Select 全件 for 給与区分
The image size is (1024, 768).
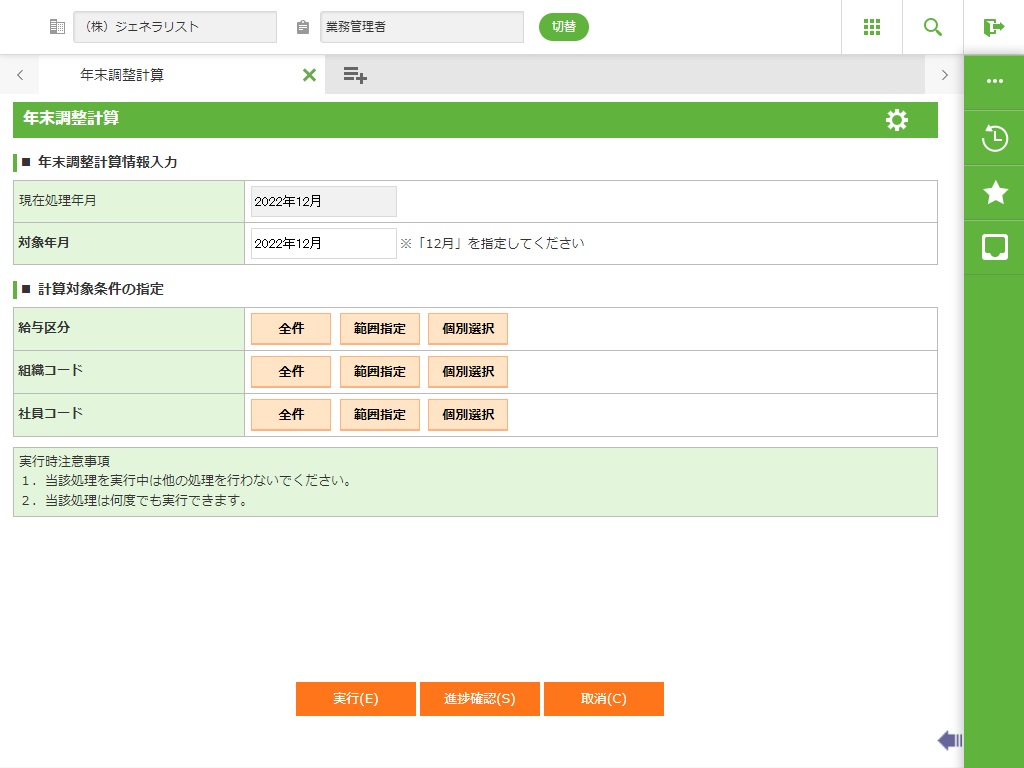pyautogui.click(x=291, y=329)
